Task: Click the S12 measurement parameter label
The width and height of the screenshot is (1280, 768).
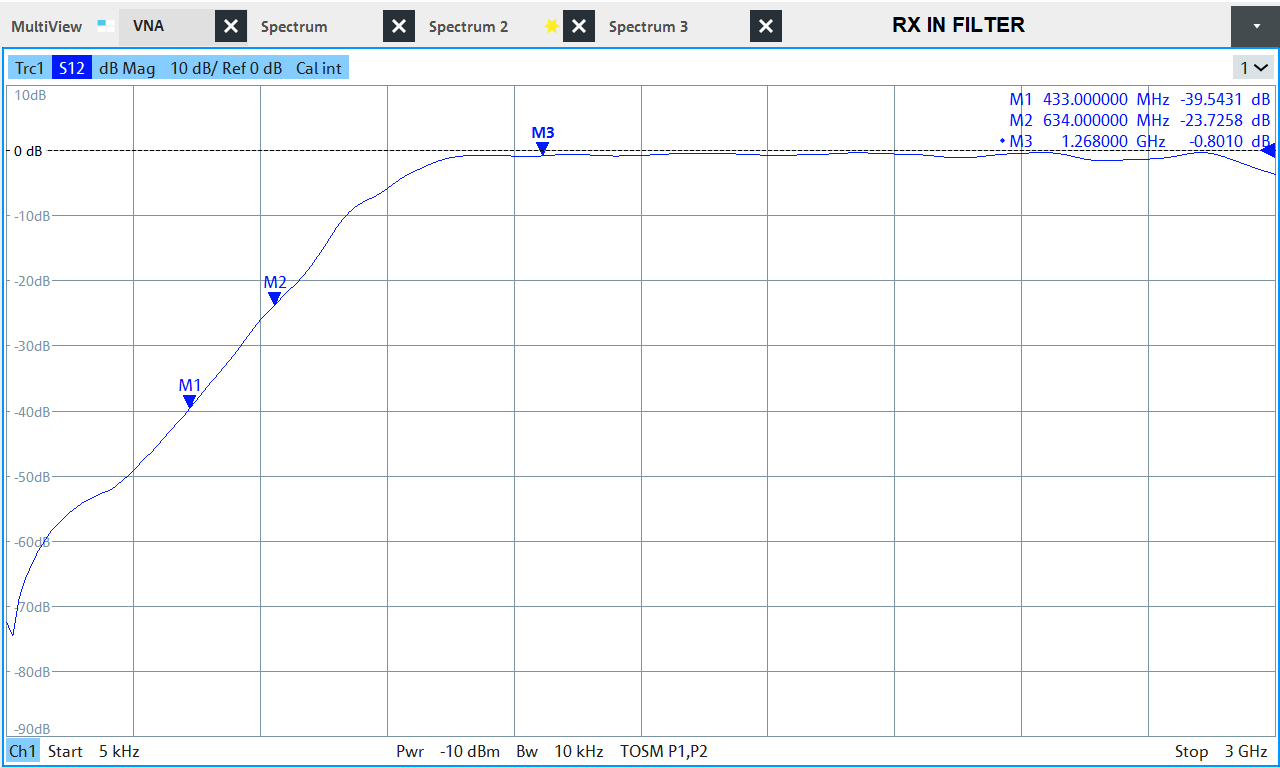Action: [x=71, y=68]
